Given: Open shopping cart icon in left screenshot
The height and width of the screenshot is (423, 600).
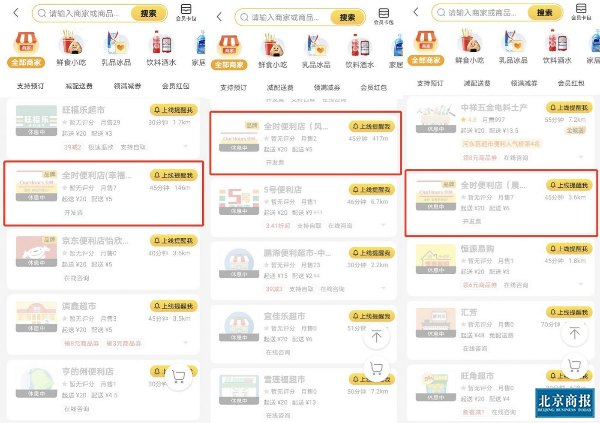Looking at the screenshot, I should (178, 377).
